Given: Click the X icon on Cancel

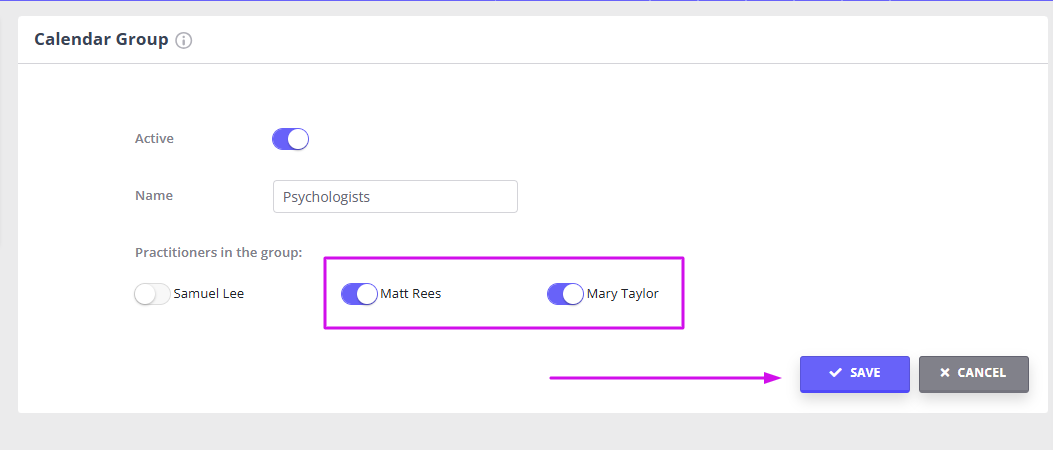Looking at the screenshot, I should click(945, 373).
